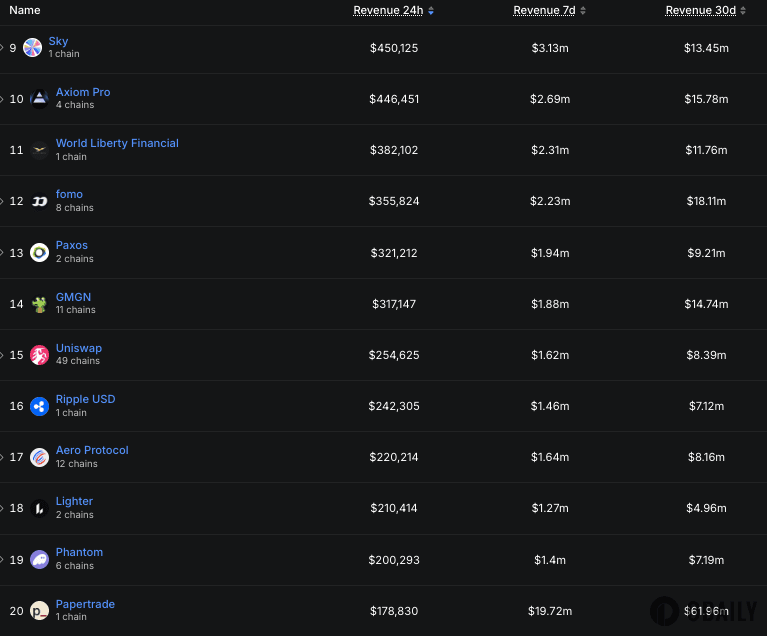Click Papertrade's 24h revenue $178,830
Screen dimensions: 767x636
click(x=394, y=611)
